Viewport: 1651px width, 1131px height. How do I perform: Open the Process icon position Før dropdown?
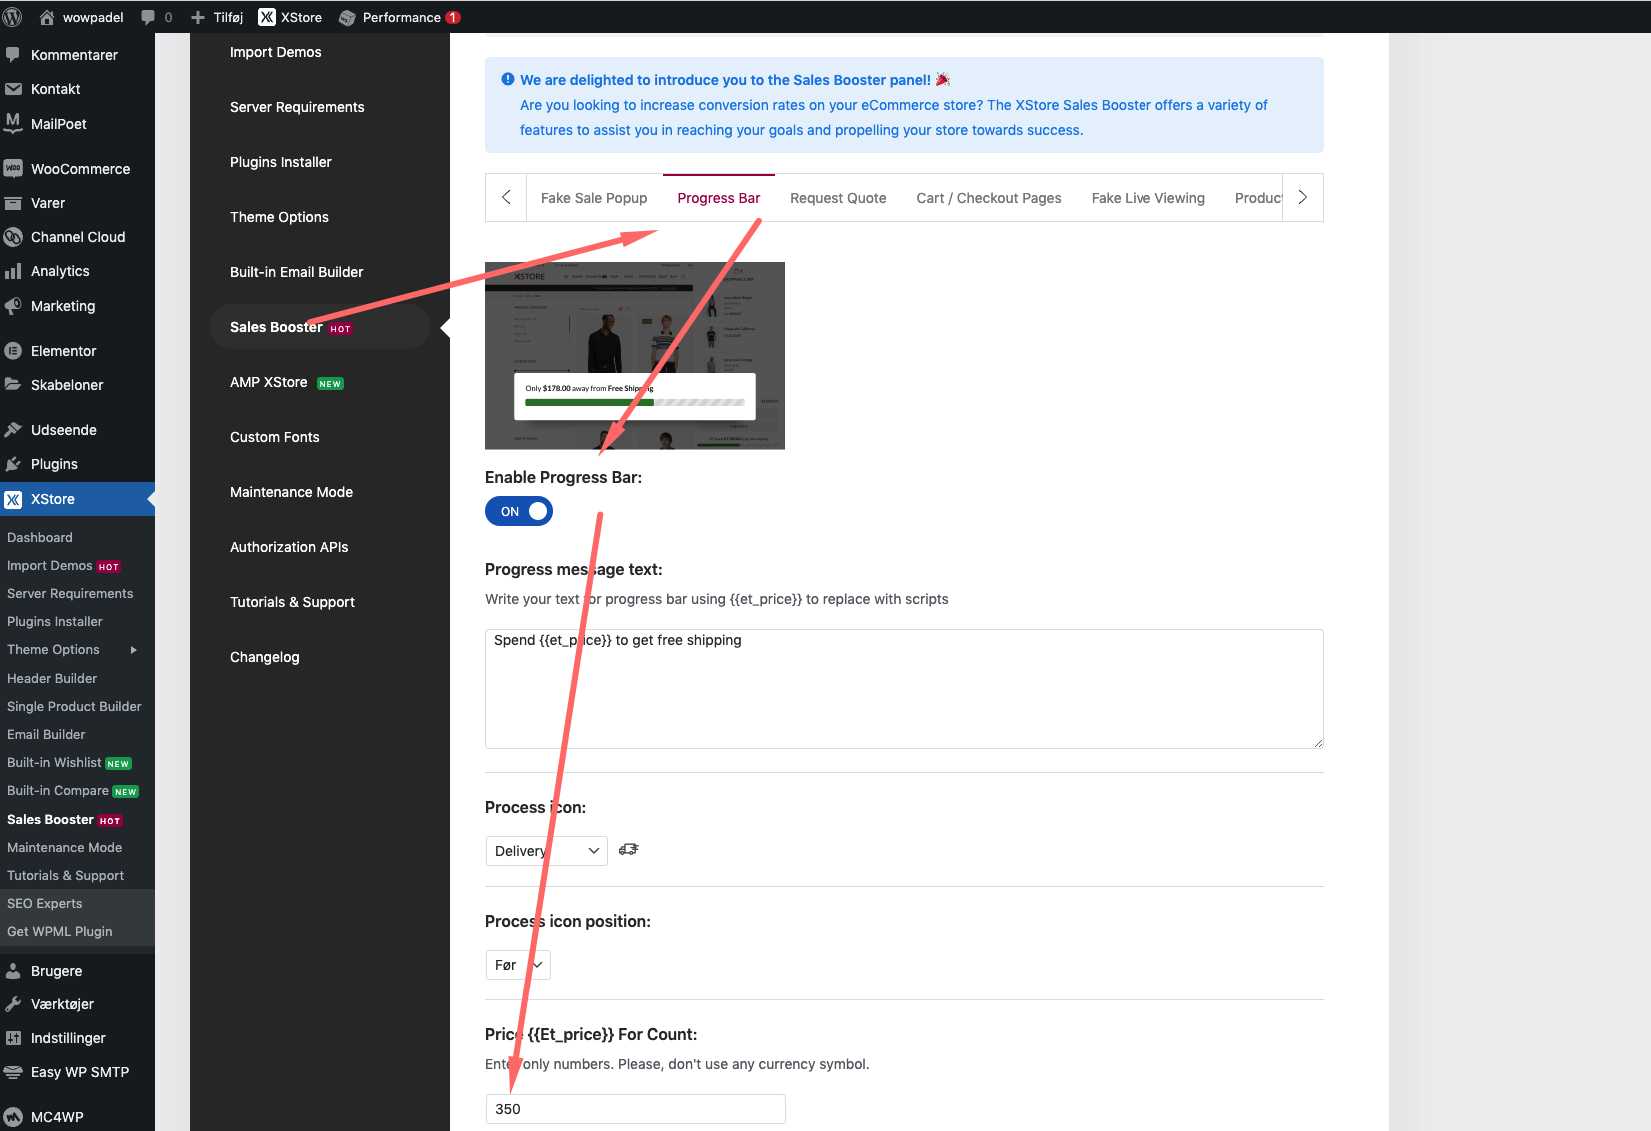518,965
